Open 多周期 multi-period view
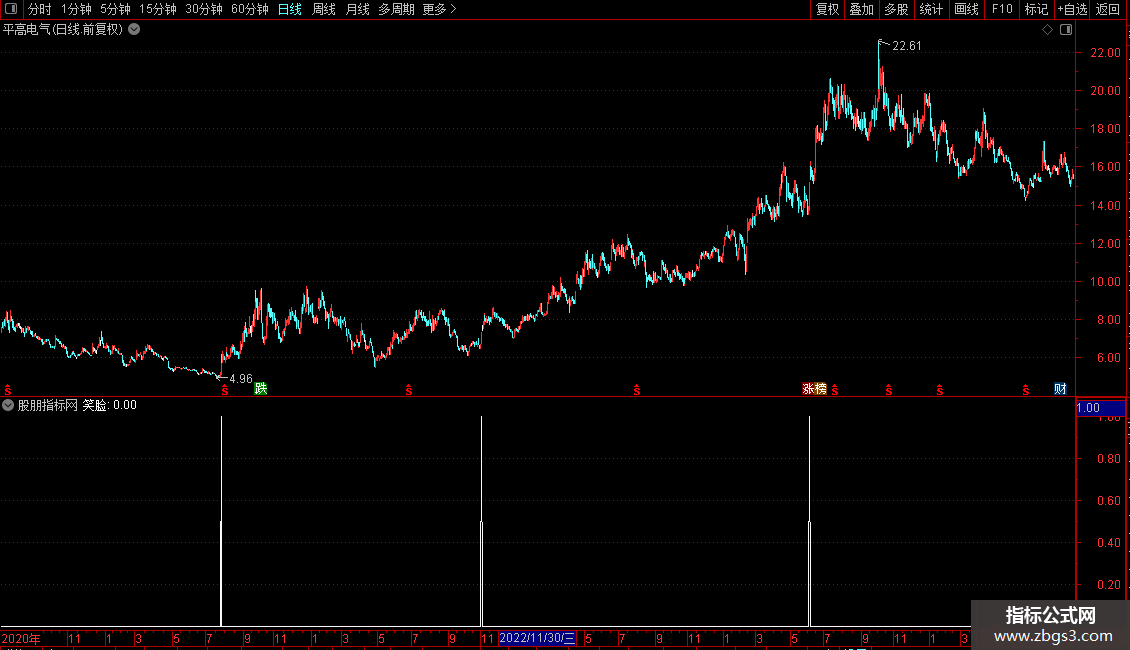Viewport: 1130px width, 650px height. 396,9
